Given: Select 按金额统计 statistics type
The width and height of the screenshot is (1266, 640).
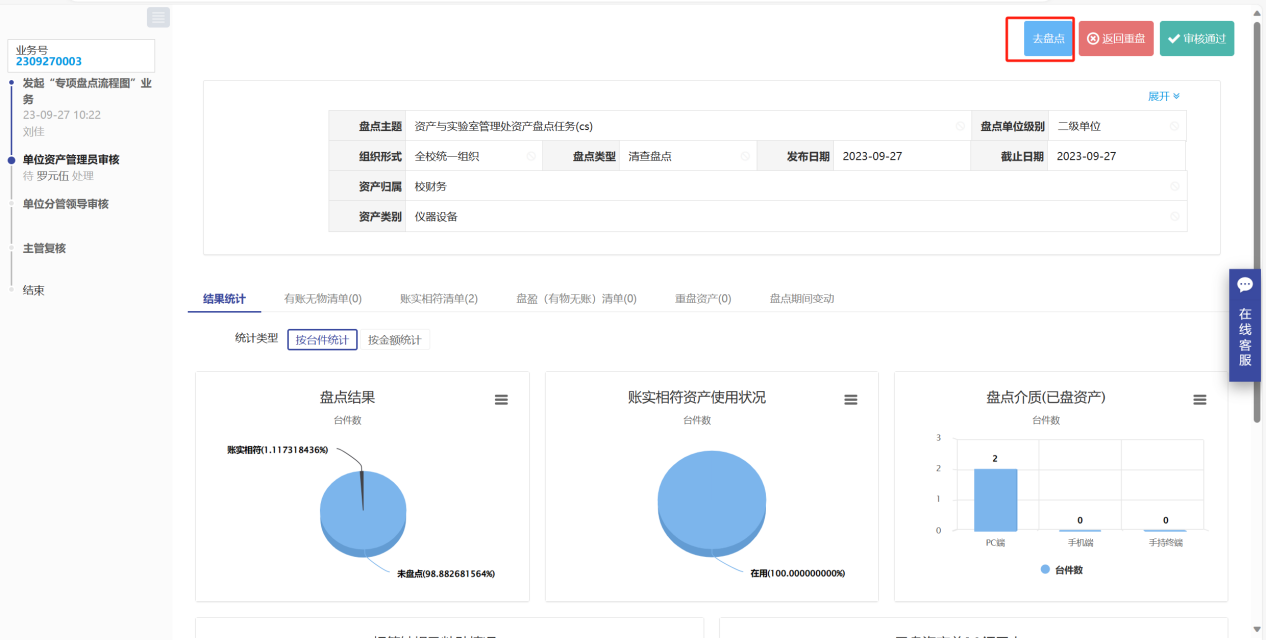Looking at the screenshot, I should tap(395, 340).
